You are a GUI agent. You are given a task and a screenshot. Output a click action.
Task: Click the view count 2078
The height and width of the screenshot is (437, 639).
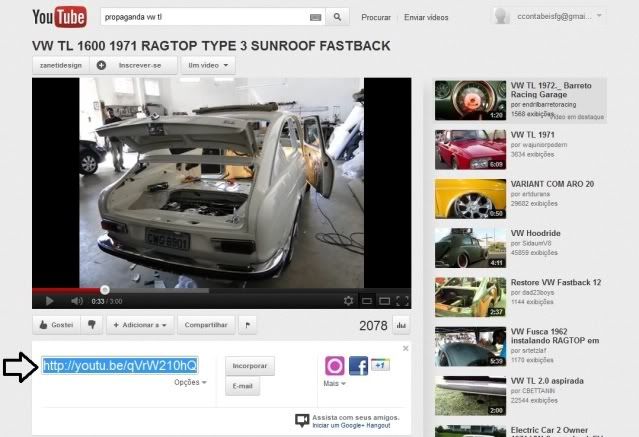point(373,325)
